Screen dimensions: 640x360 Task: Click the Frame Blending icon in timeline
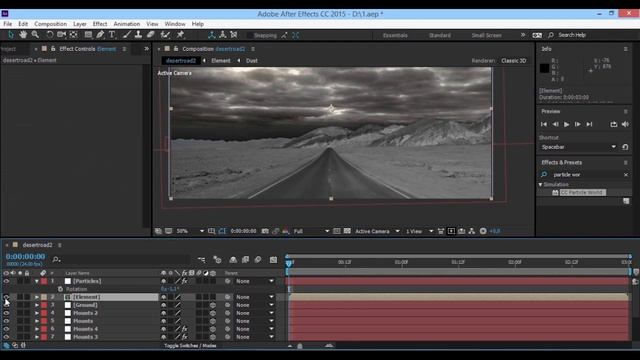point(245,260)
